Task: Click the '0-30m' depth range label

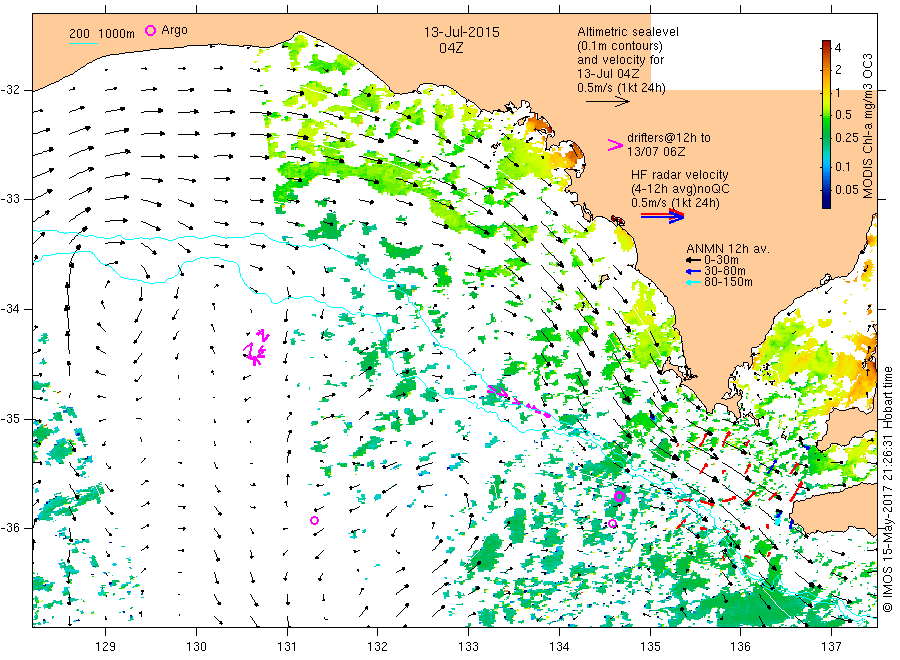Action: [721, 260]
